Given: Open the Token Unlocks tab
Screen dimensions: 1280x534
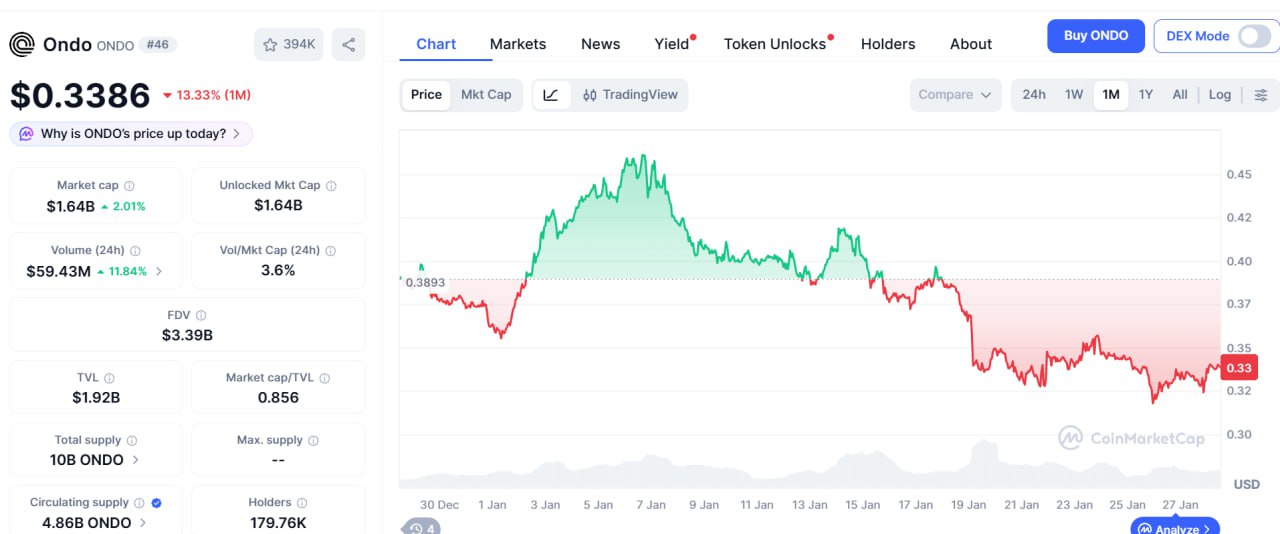Looking at the screenshot, I should (x=775, y=44).
